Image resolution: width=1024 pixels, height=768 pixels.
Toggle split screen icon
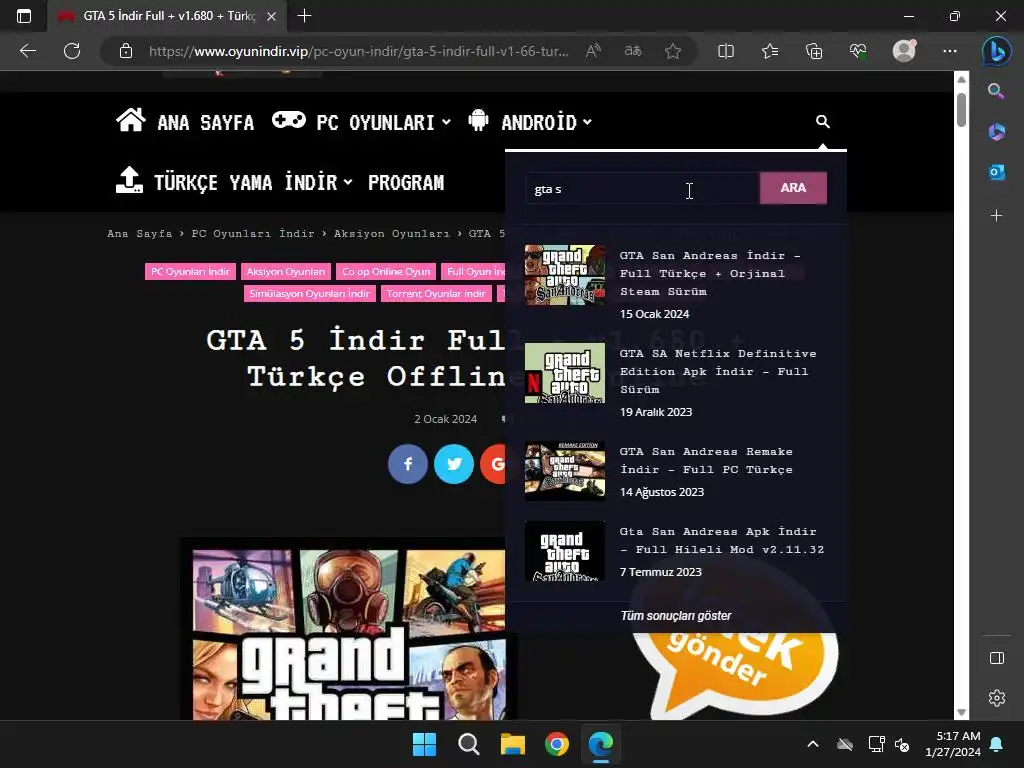coord(726,51)
